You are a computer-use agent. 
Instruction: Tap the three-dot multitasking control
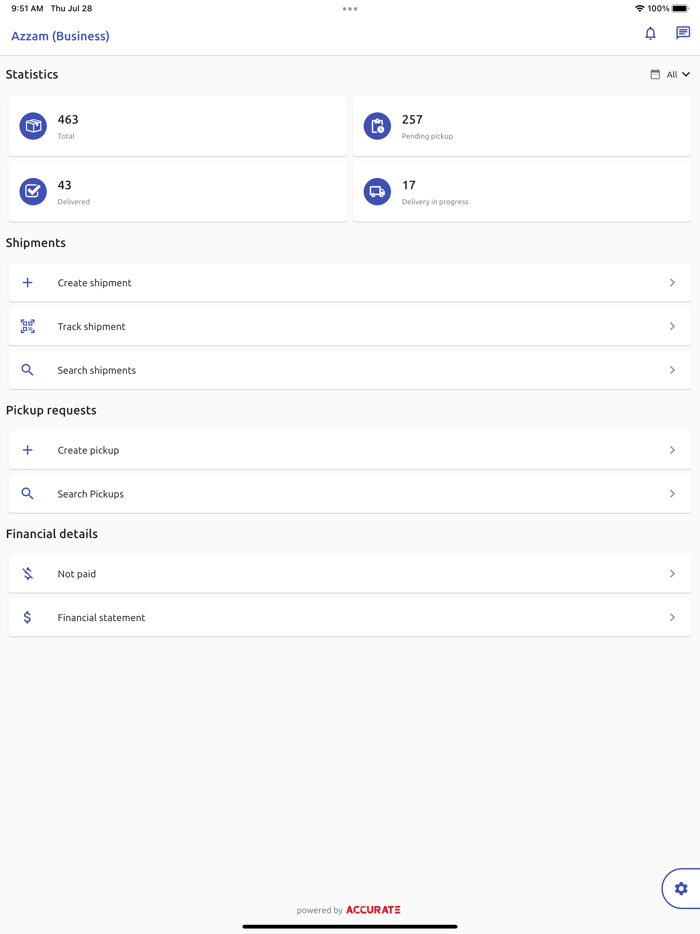click(350, 9)
